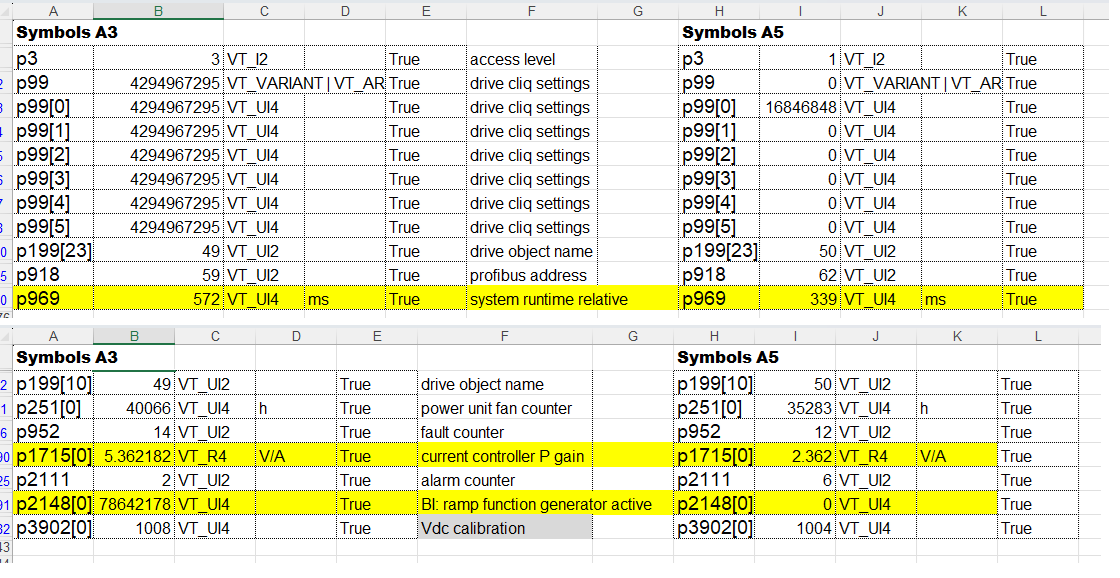The width and height of the screenshot is (1120, 578).
Task: Click the cell showing 5.362182
Action: [136, 456]
